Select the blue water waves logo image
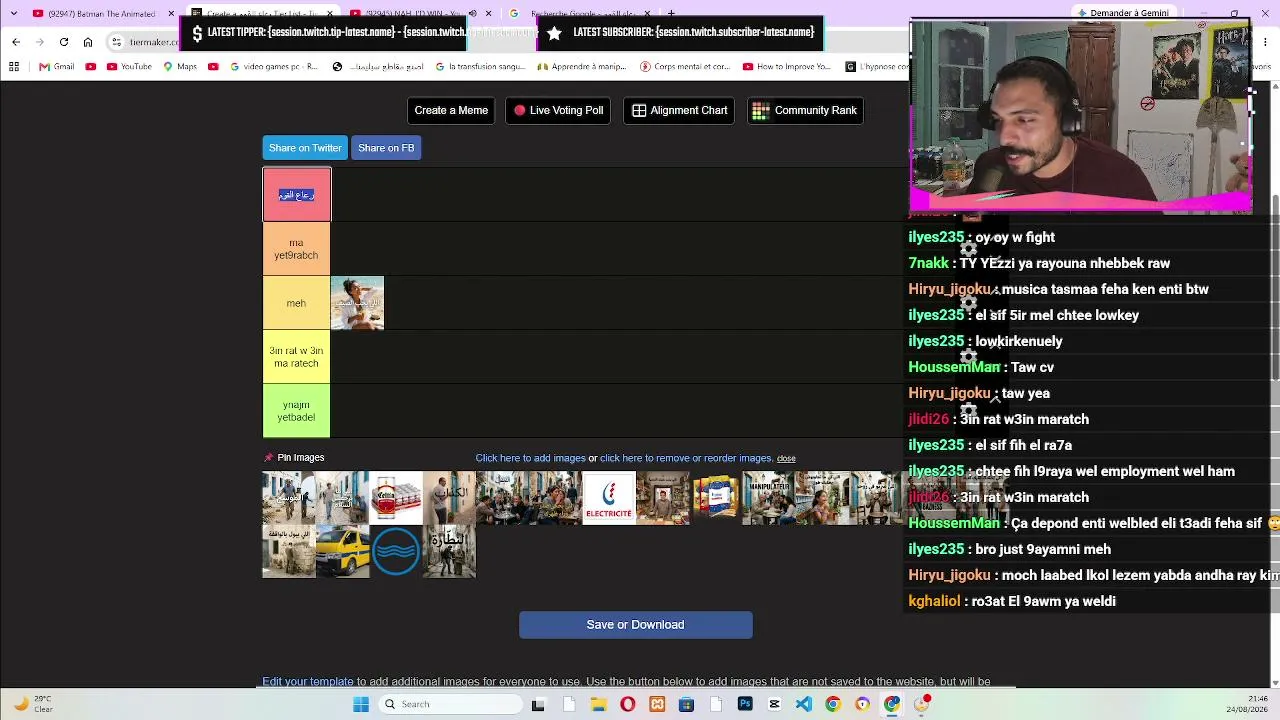The height and width of the screenshot is (720, 1280). pyautogui.click(x=396, y=552)
